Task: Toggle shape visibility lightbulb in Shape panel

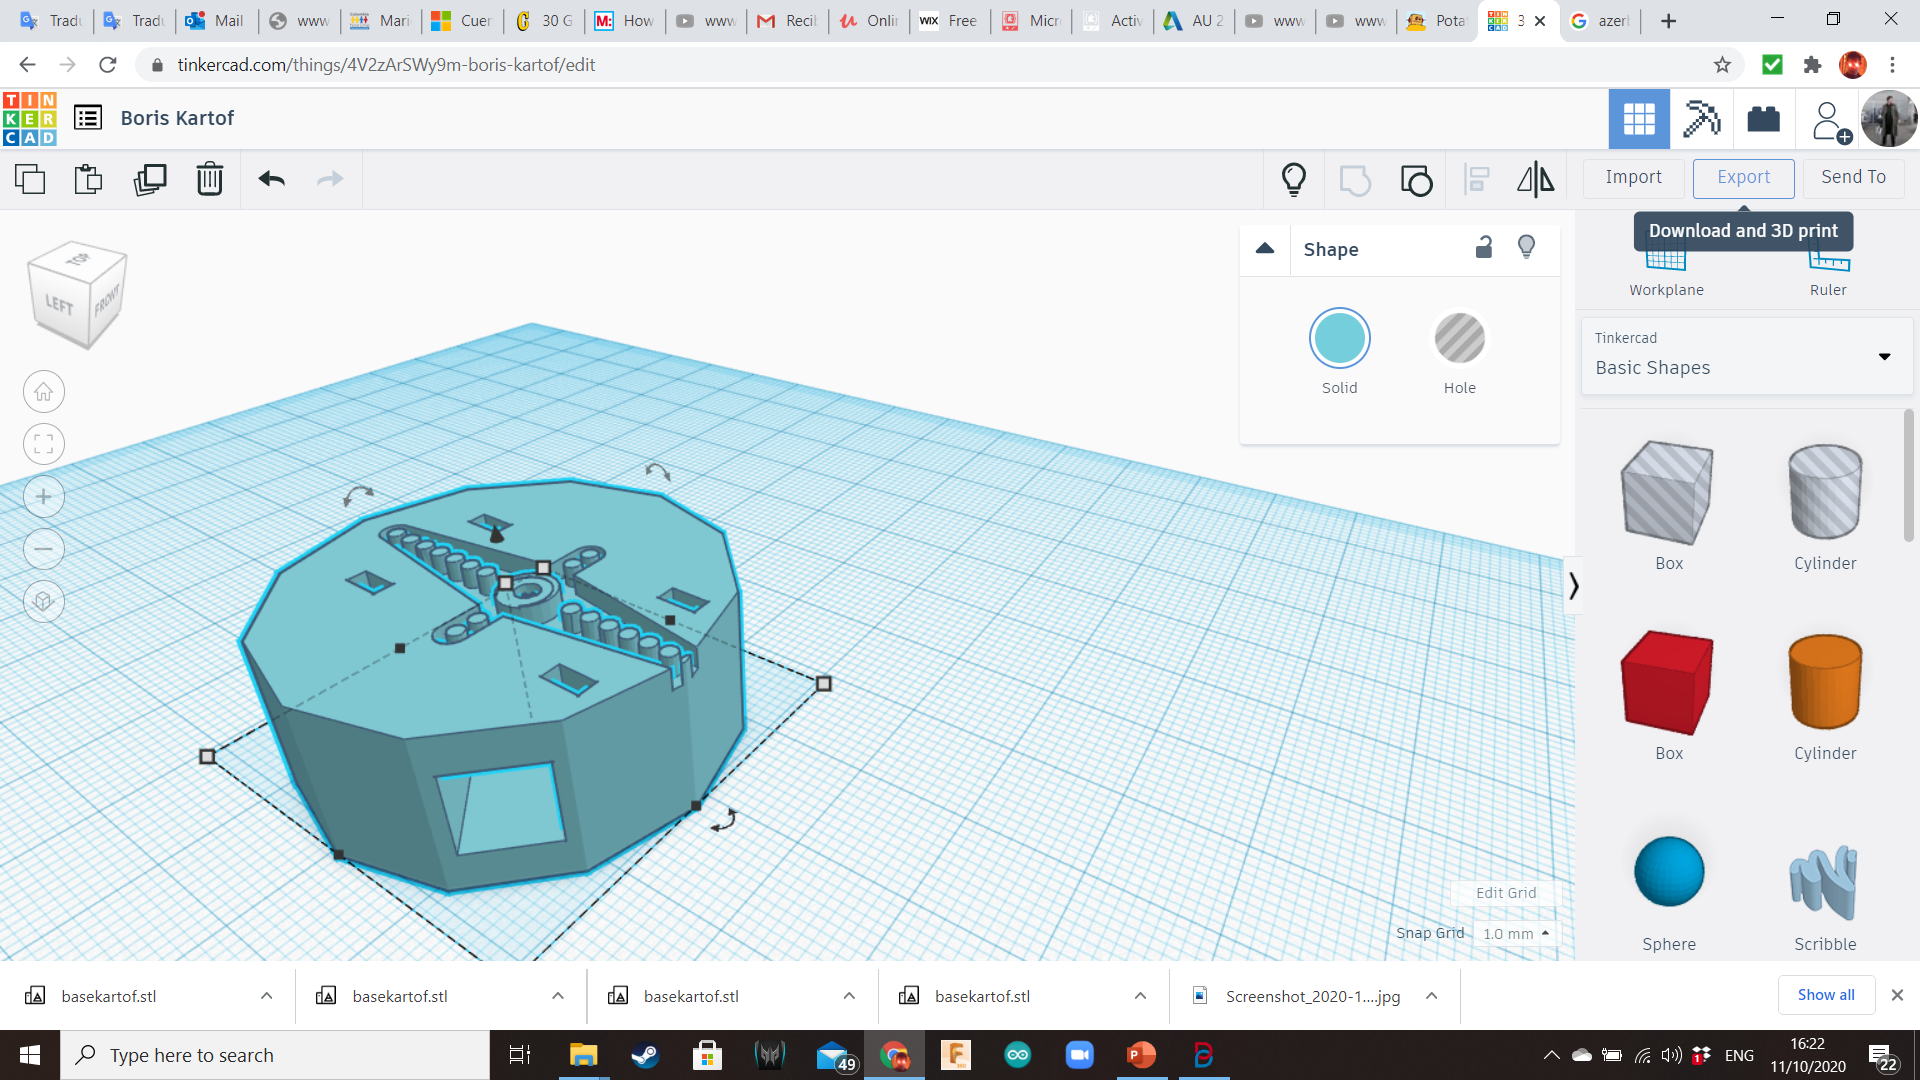Action: 1526,247
